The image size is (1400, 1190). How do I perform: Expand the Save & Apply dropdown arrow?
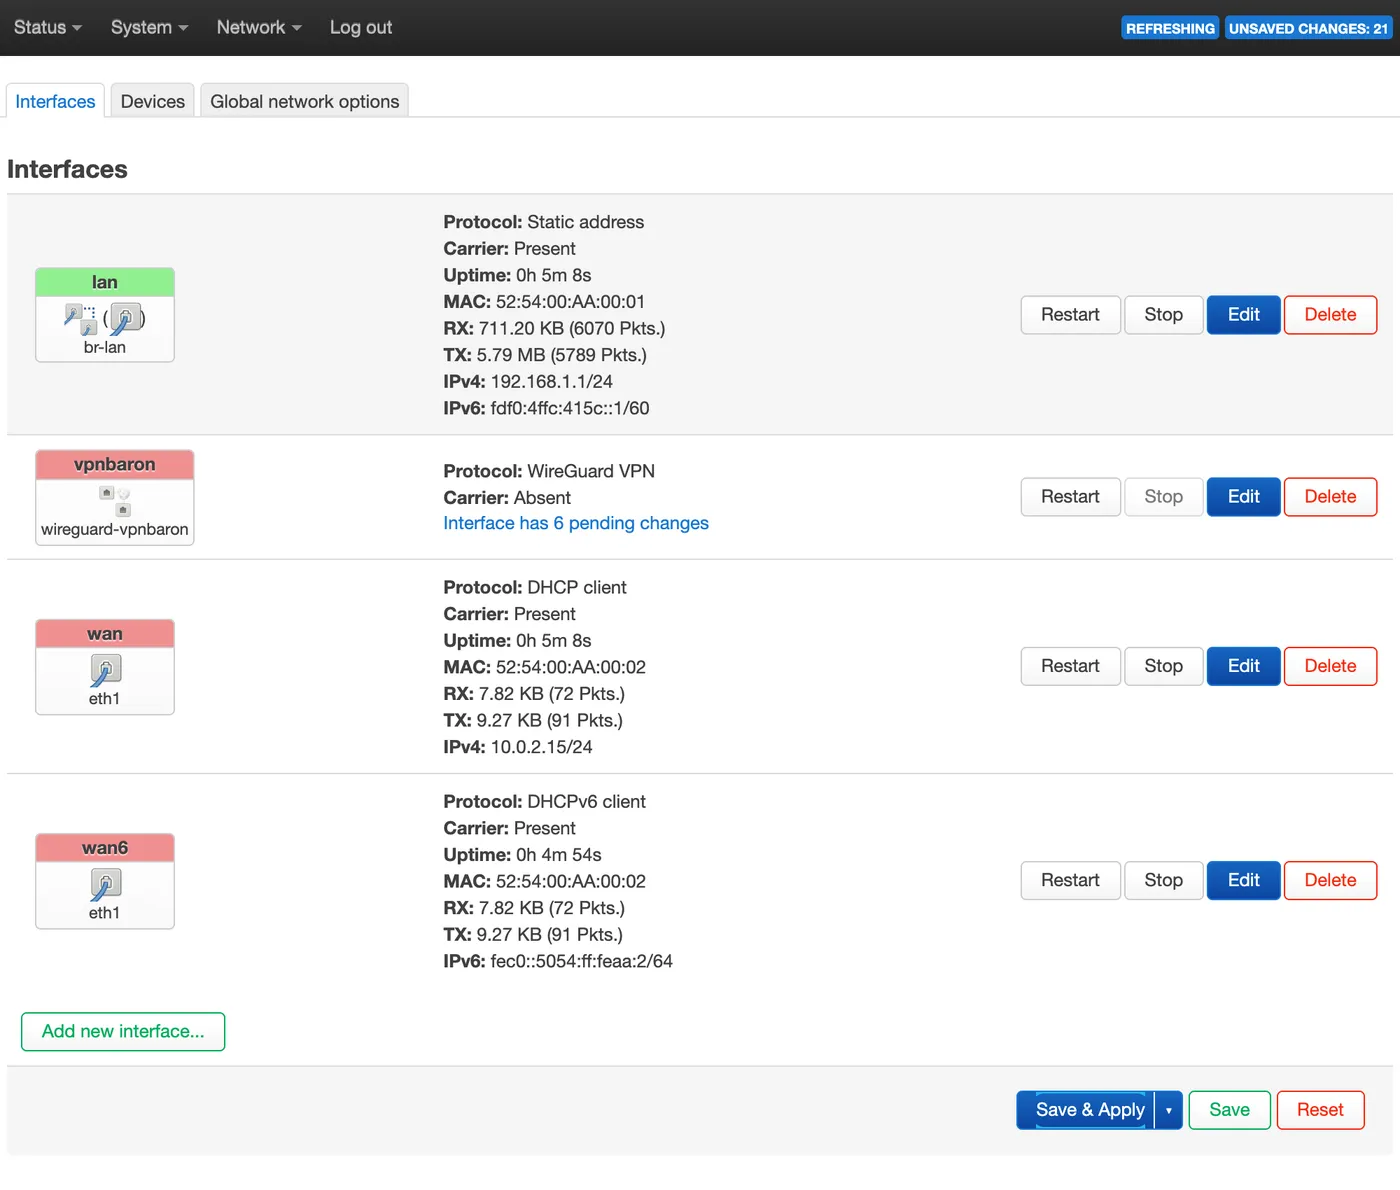tap(1169, 1110)
